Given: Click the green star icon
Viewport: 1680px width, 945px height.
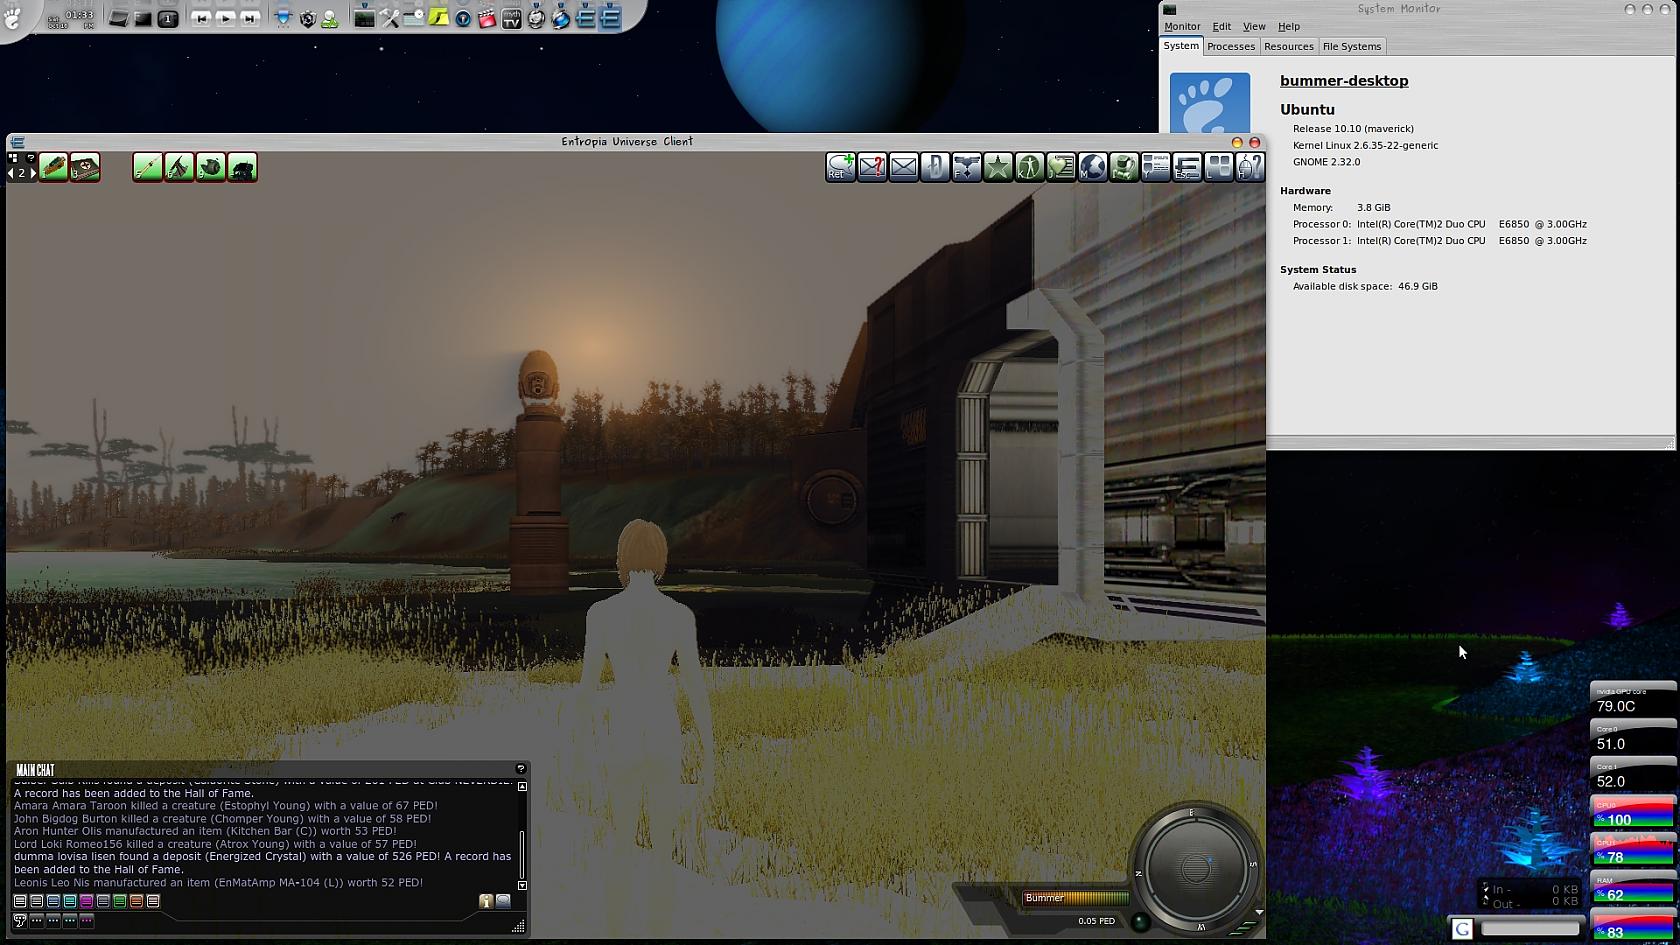Looking at the screenshot, I should (x=998, y=167).
